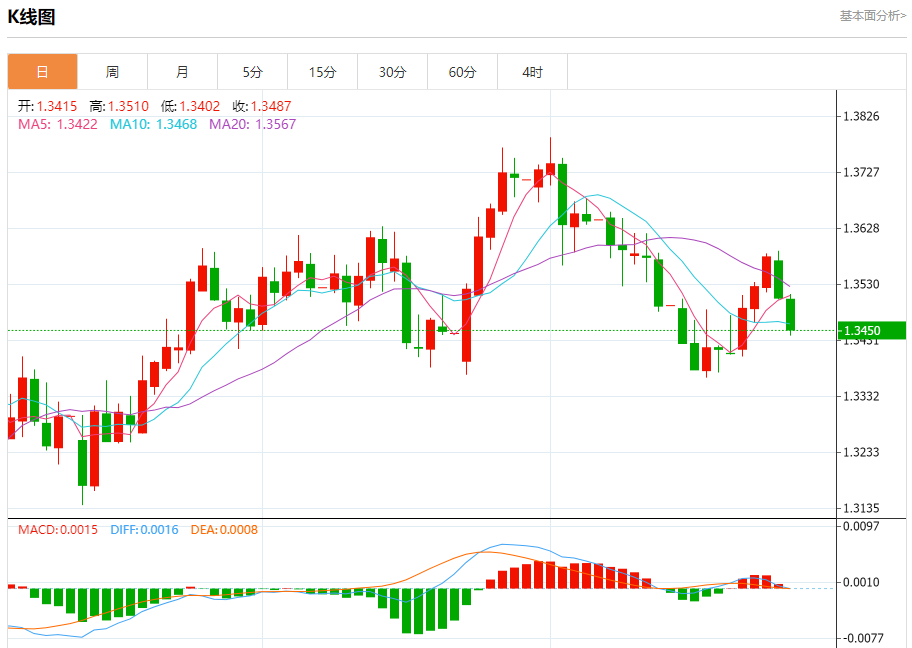Click the 收:1.3487 close value
This screenshot has height=648, width=912.
(x=262, y=106)
